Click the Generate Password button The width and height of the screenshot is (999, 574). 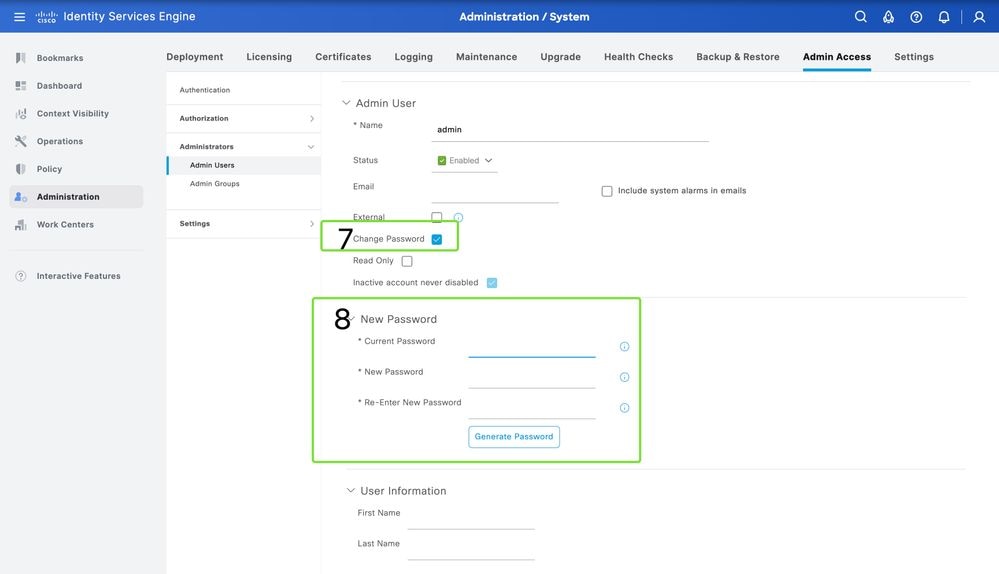(514, 437)
